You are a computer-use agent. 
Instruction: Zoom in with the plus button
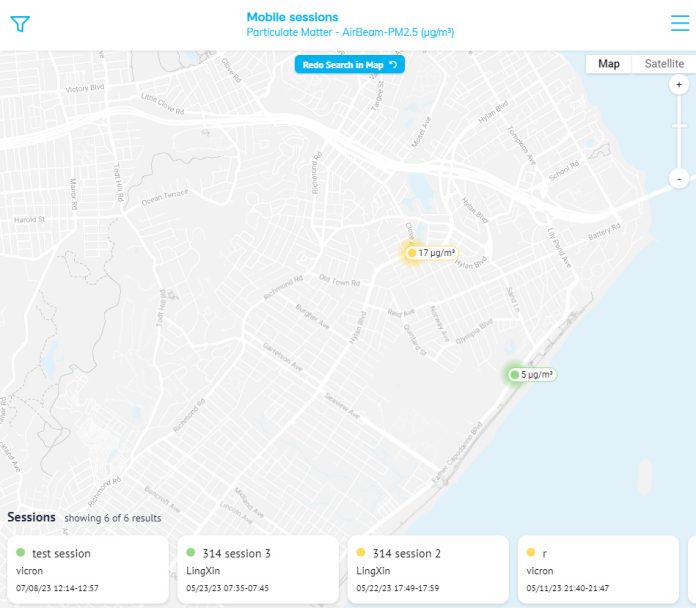coord(679,85)
